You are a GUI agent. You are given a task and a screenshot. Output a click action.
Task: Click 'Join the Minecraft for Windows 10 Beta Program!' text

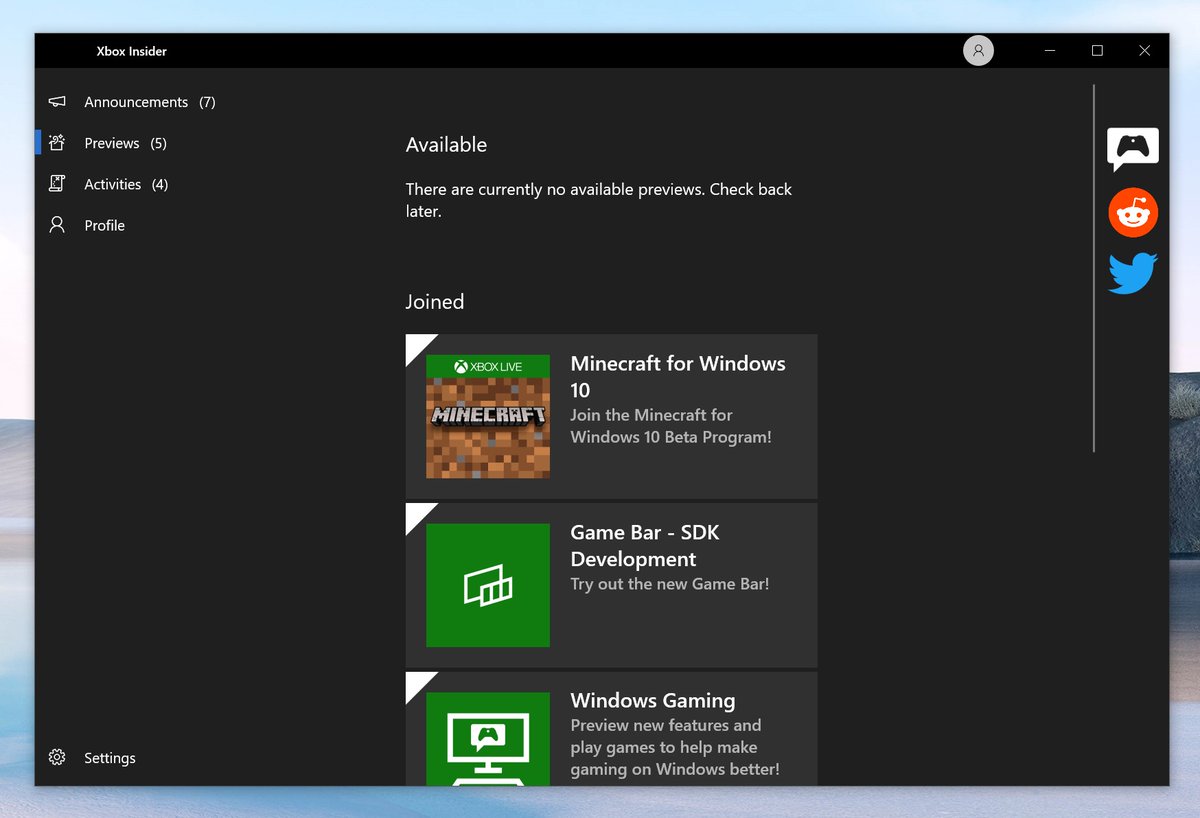671,426
